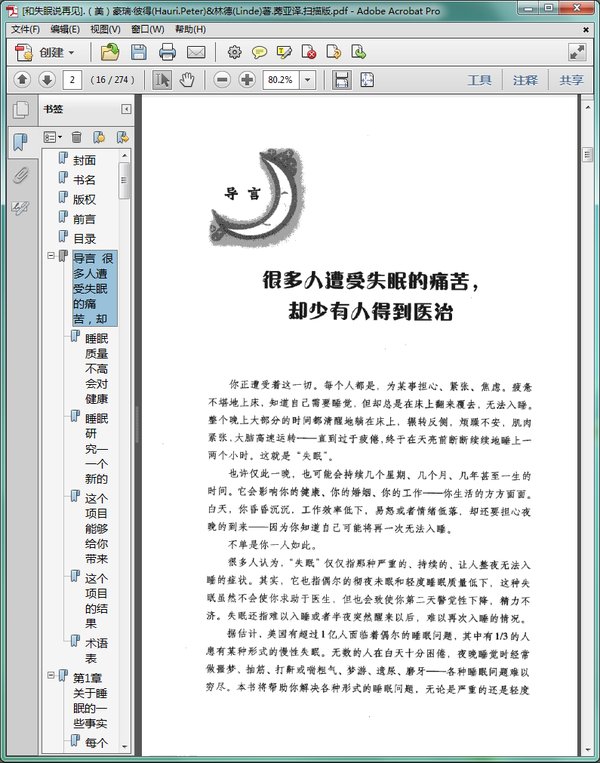Click the bookmarks panel scrollbar thumb
600x763 pixels.
(124, 181)
